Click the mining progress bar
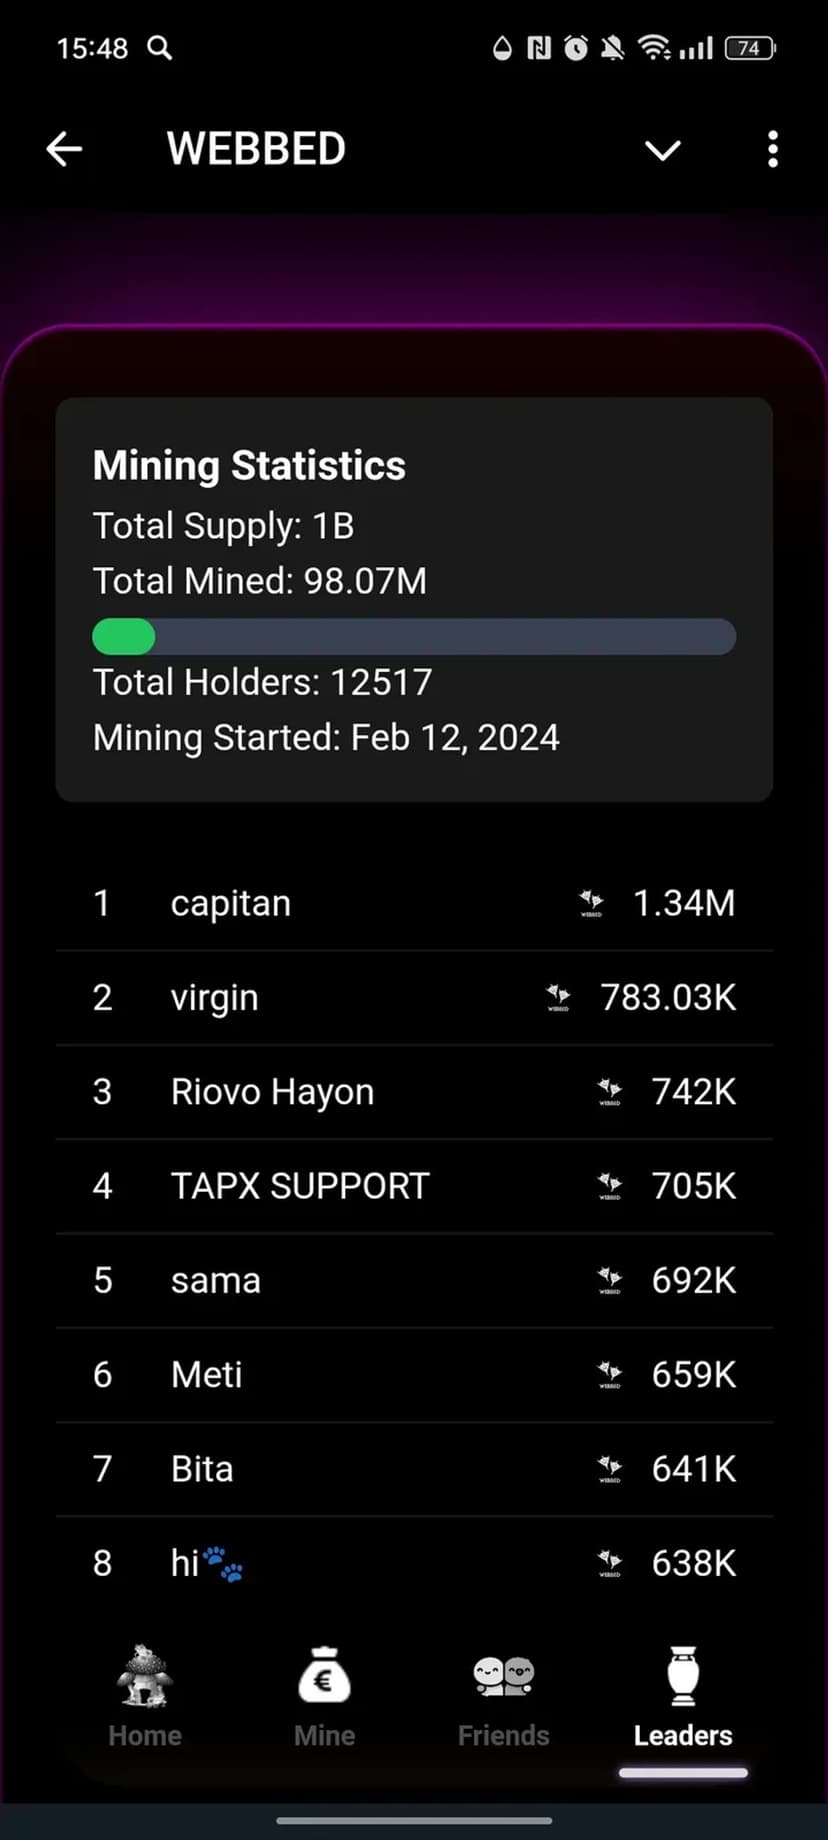 click(x=414, y=637)
